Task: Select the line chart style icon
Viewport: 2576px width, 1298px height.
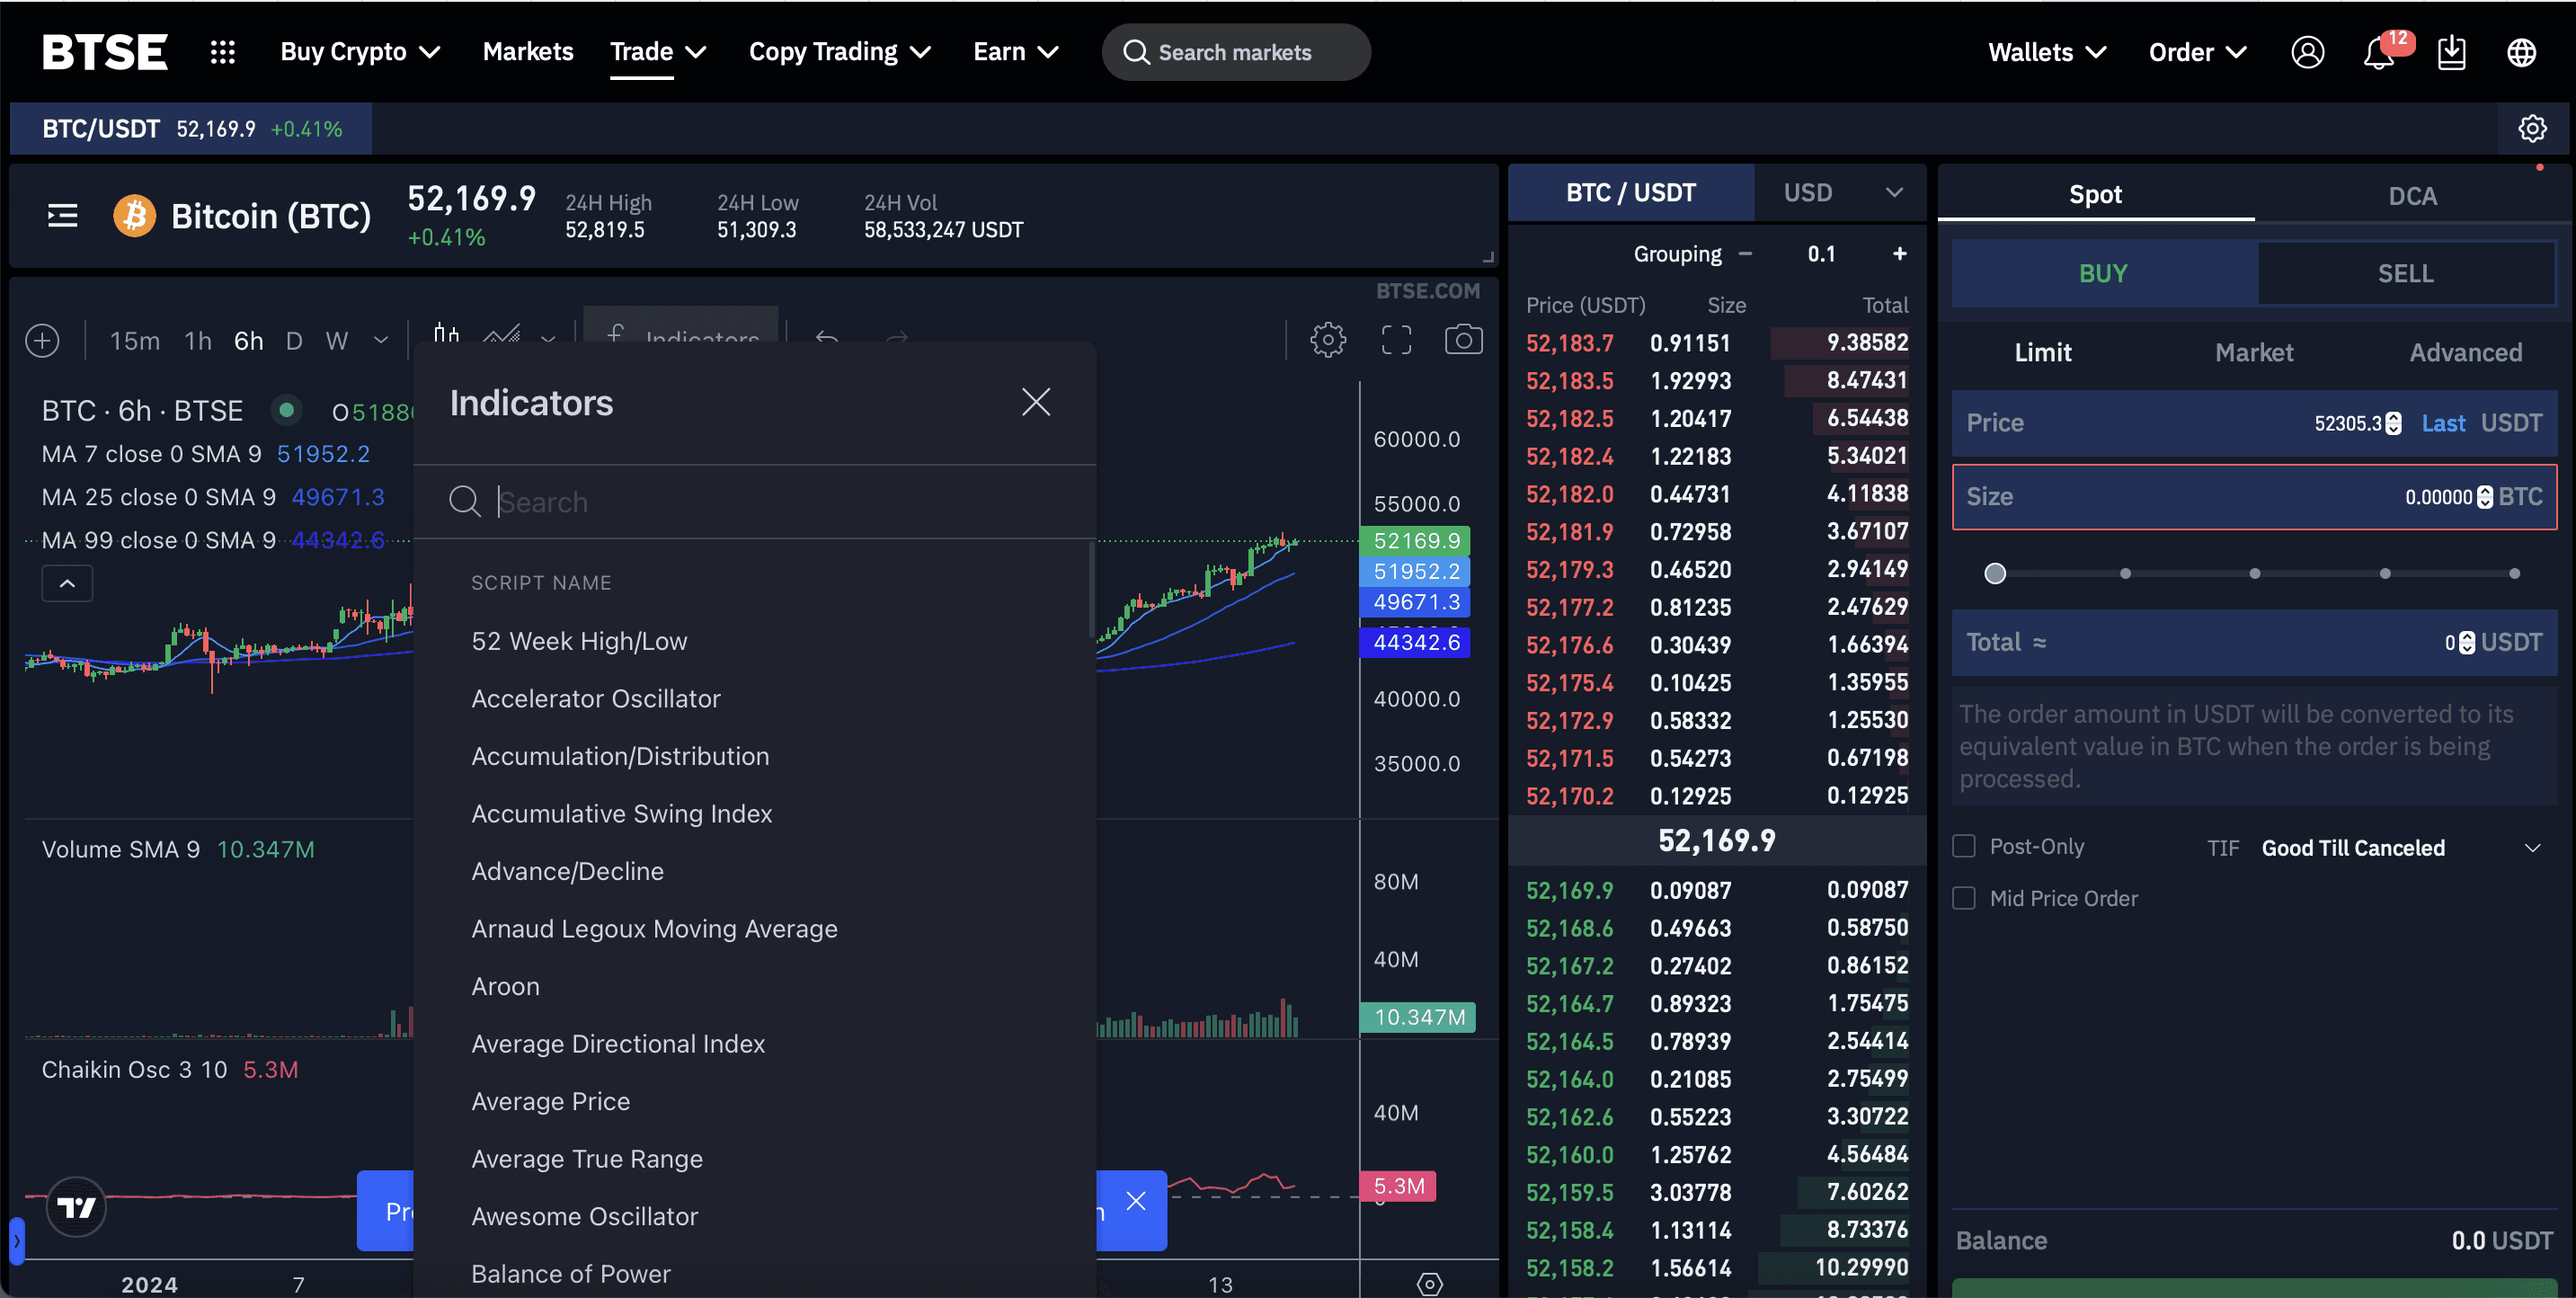Action: (x=501, y=335)
